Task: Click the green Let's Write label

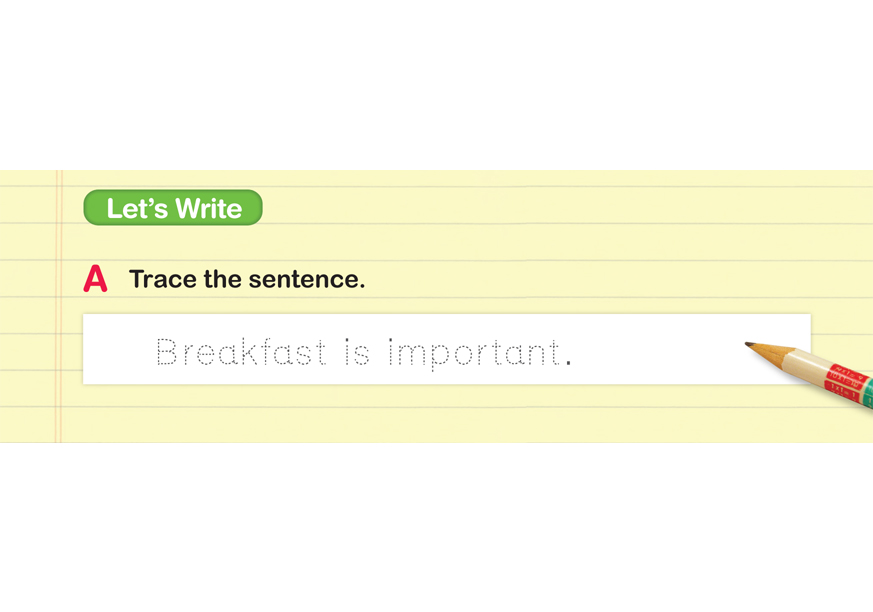Action: click(x=173, y=208)
